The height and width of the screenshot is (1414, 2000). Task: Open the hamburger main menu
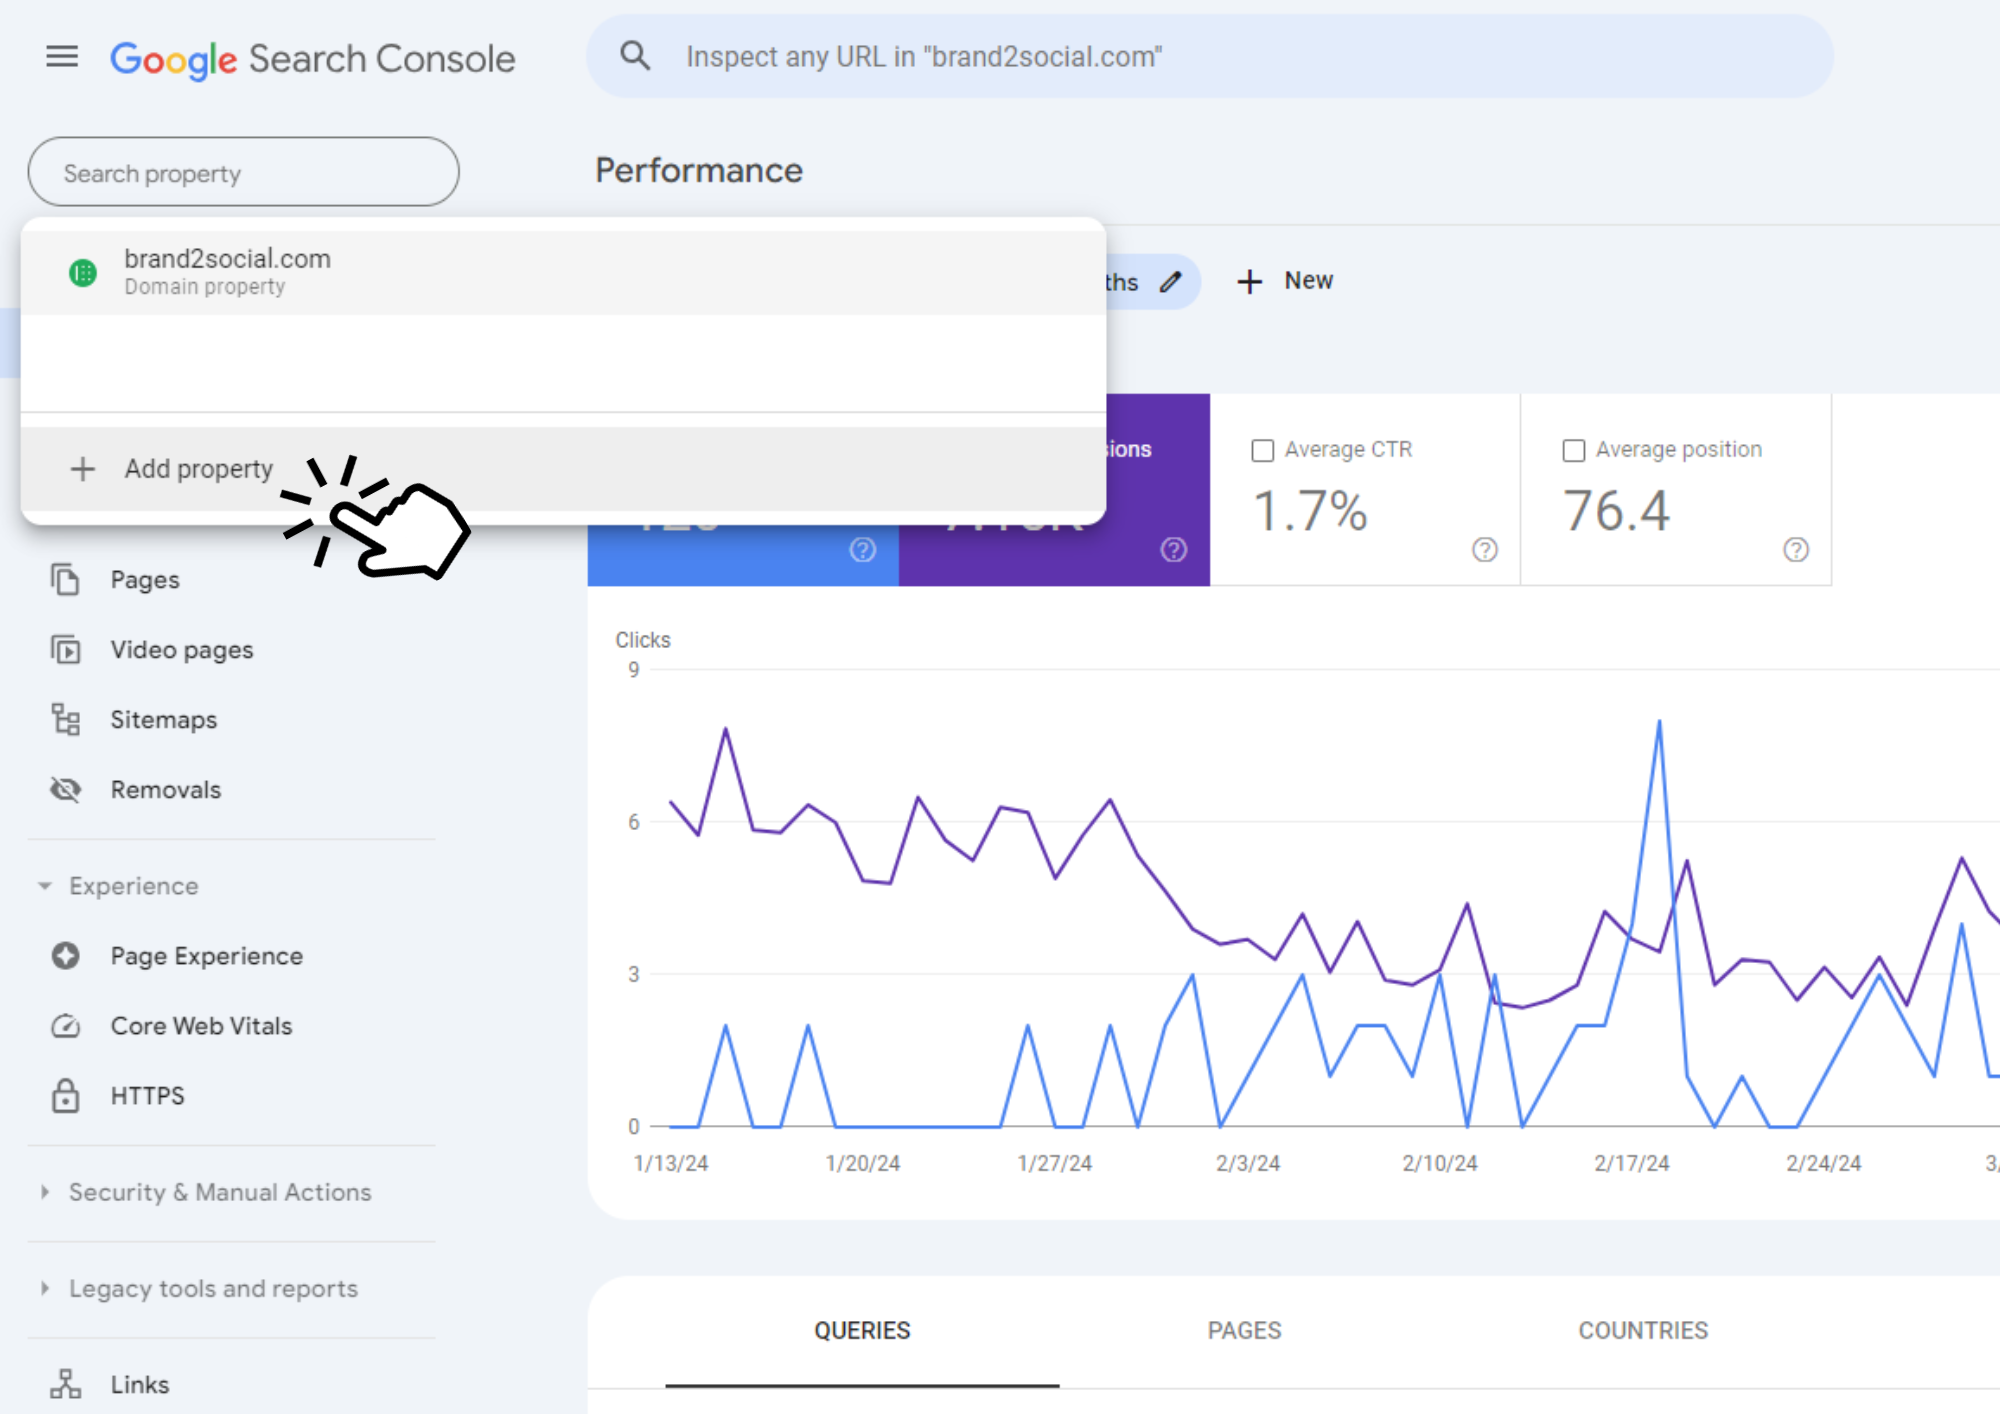pyautogui.click(x=62, y=57)
